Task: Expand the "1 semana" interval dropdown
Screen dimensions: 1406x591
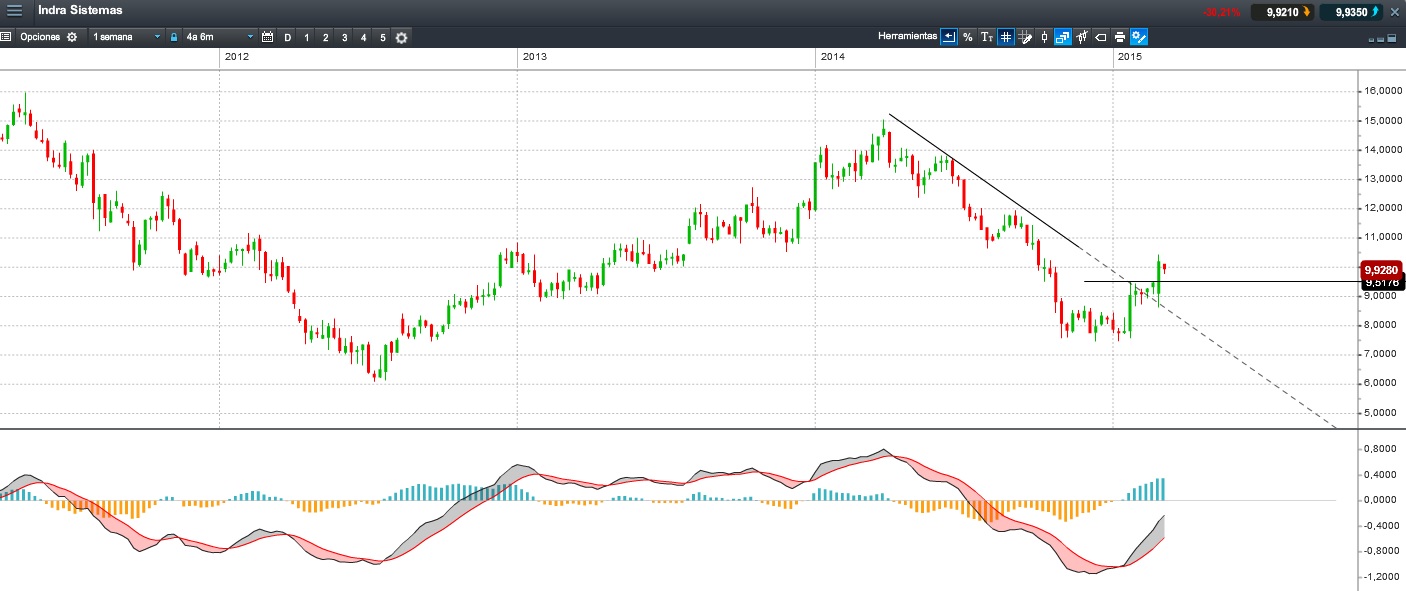Action: (126, 37)
